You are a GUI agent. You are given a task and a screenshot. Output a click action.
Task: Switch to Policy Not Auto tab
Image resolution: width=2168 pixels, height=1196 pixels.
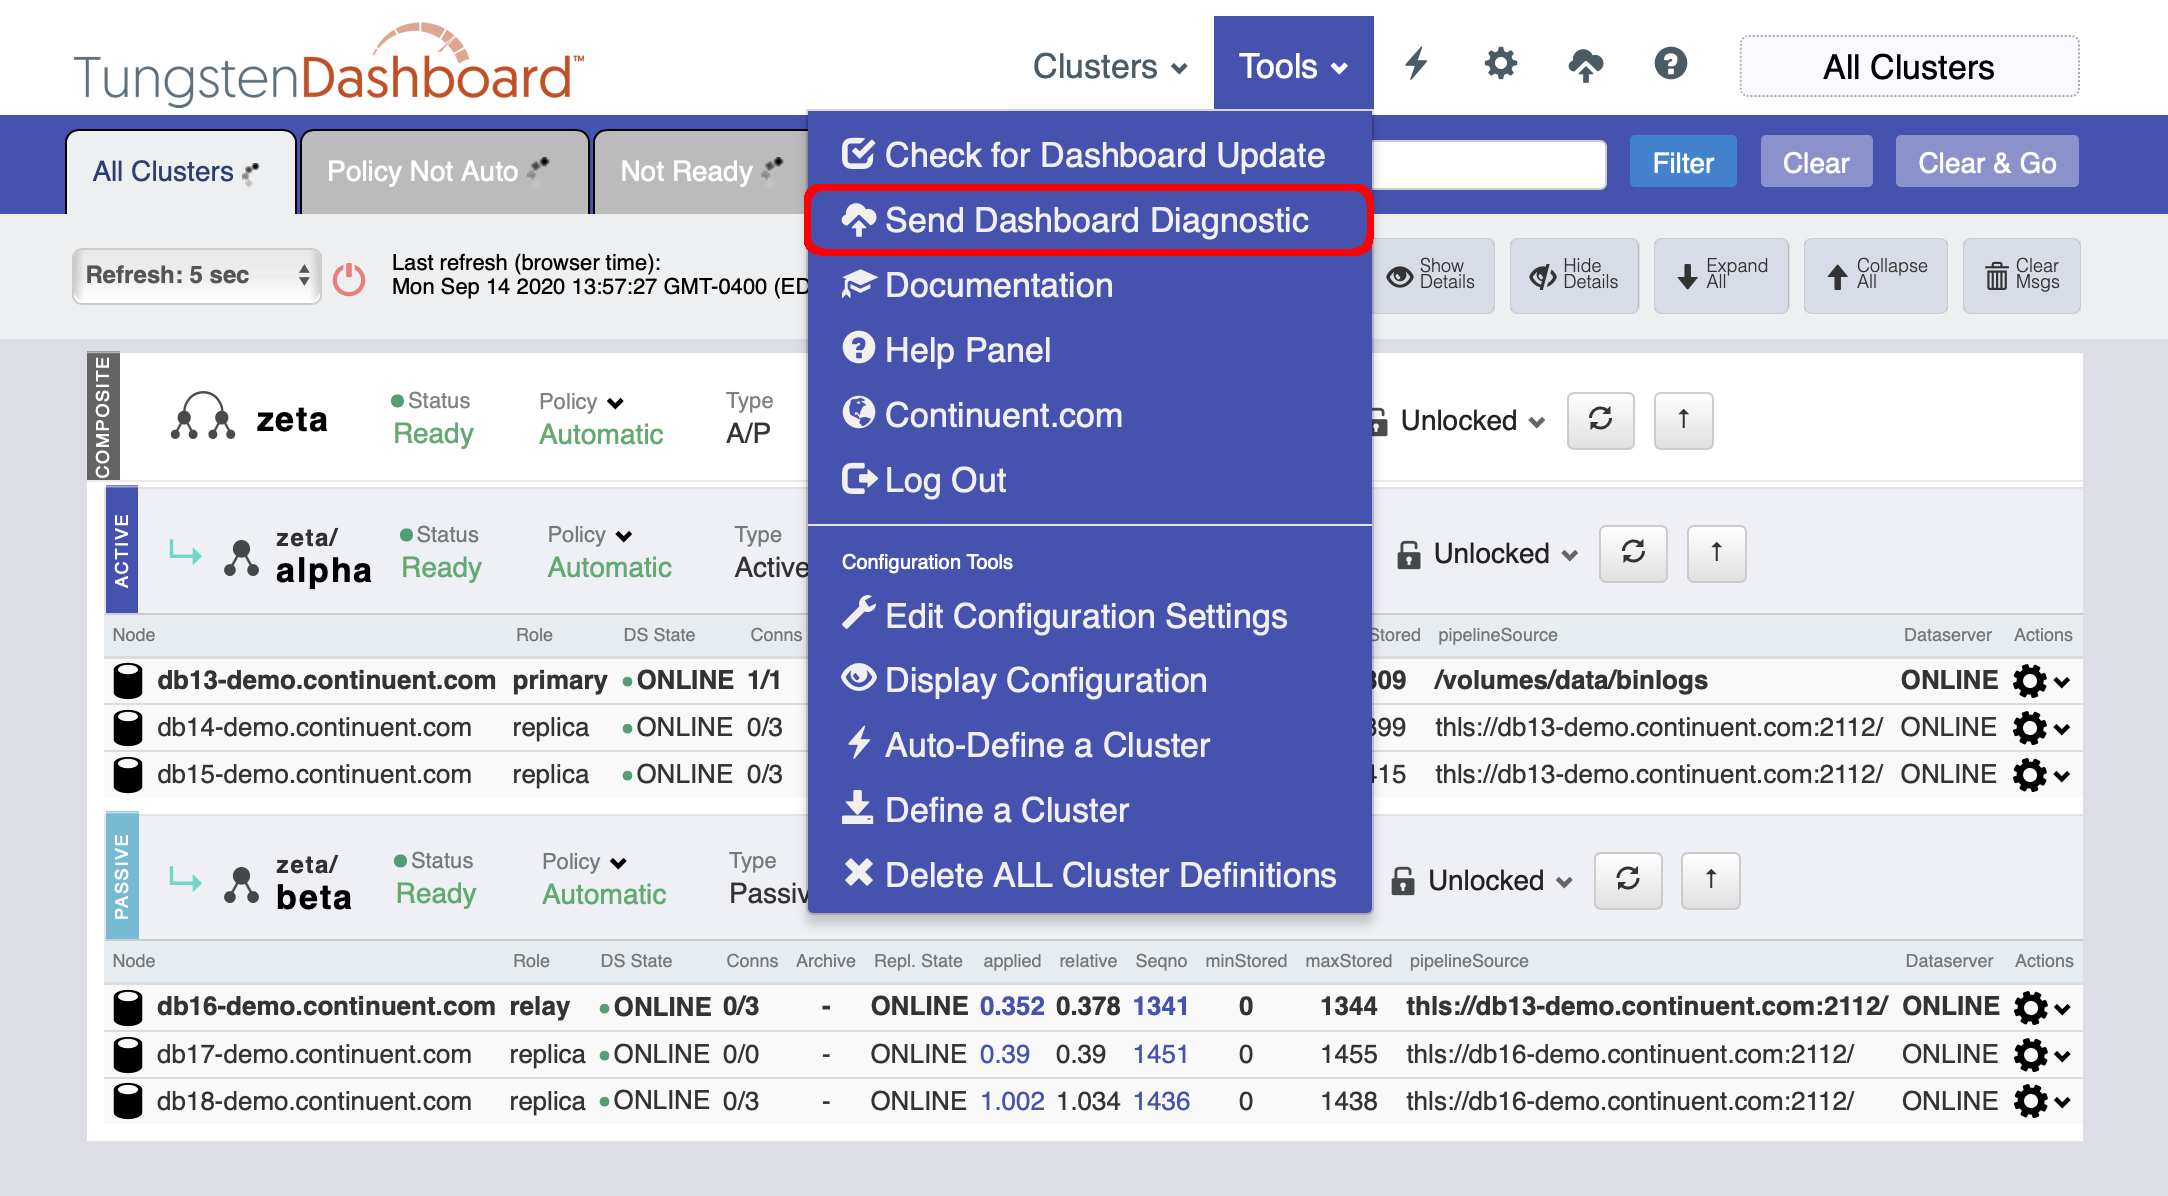(444, 172)
